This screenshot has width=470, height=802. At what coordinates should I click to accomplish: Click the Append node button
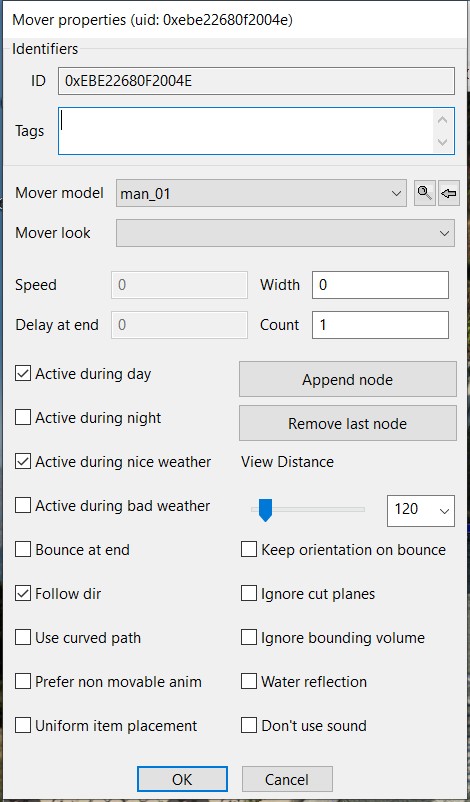point(348,380)
